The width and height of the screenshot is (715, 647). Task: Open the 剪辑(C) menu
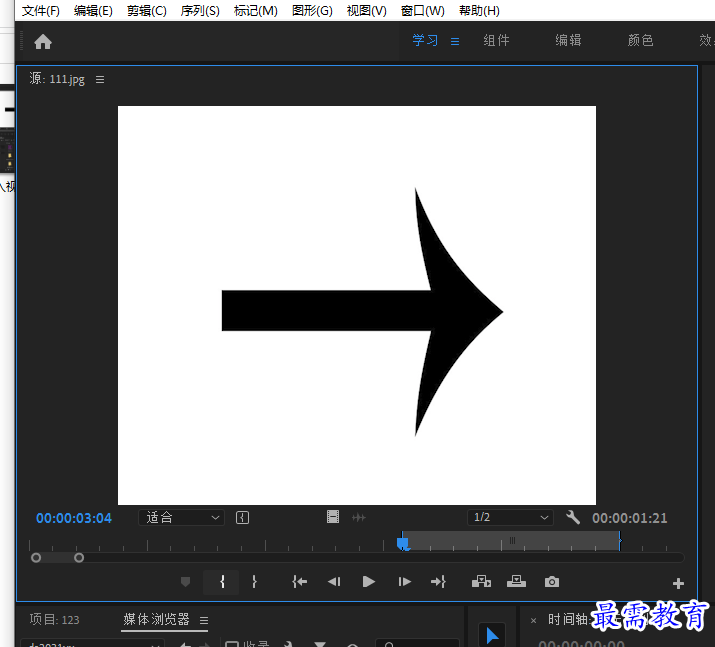click(x=146, y=10)
